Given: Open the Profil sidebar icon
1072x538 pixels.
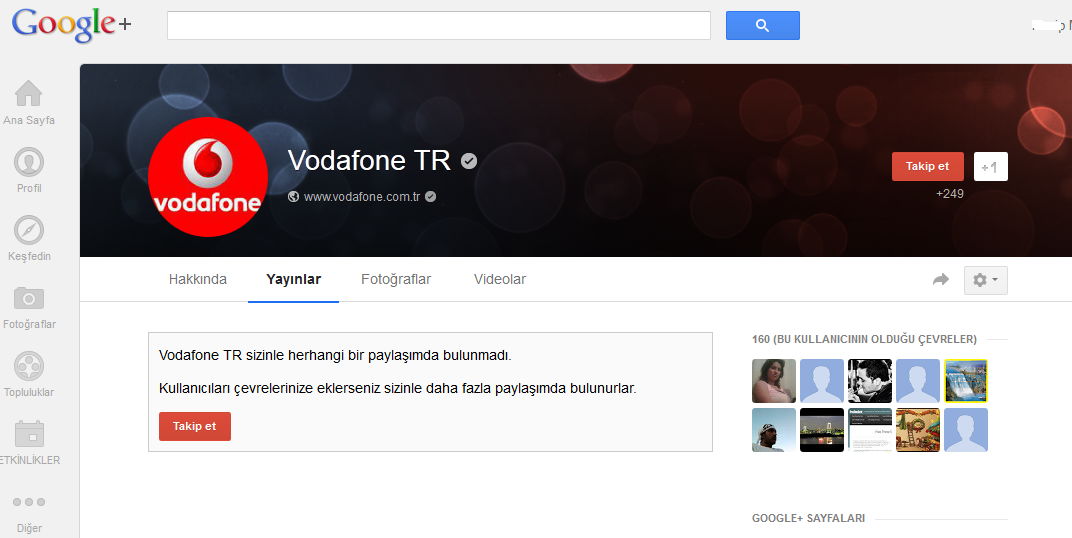Looking at the screenshot, I should 29,162.
